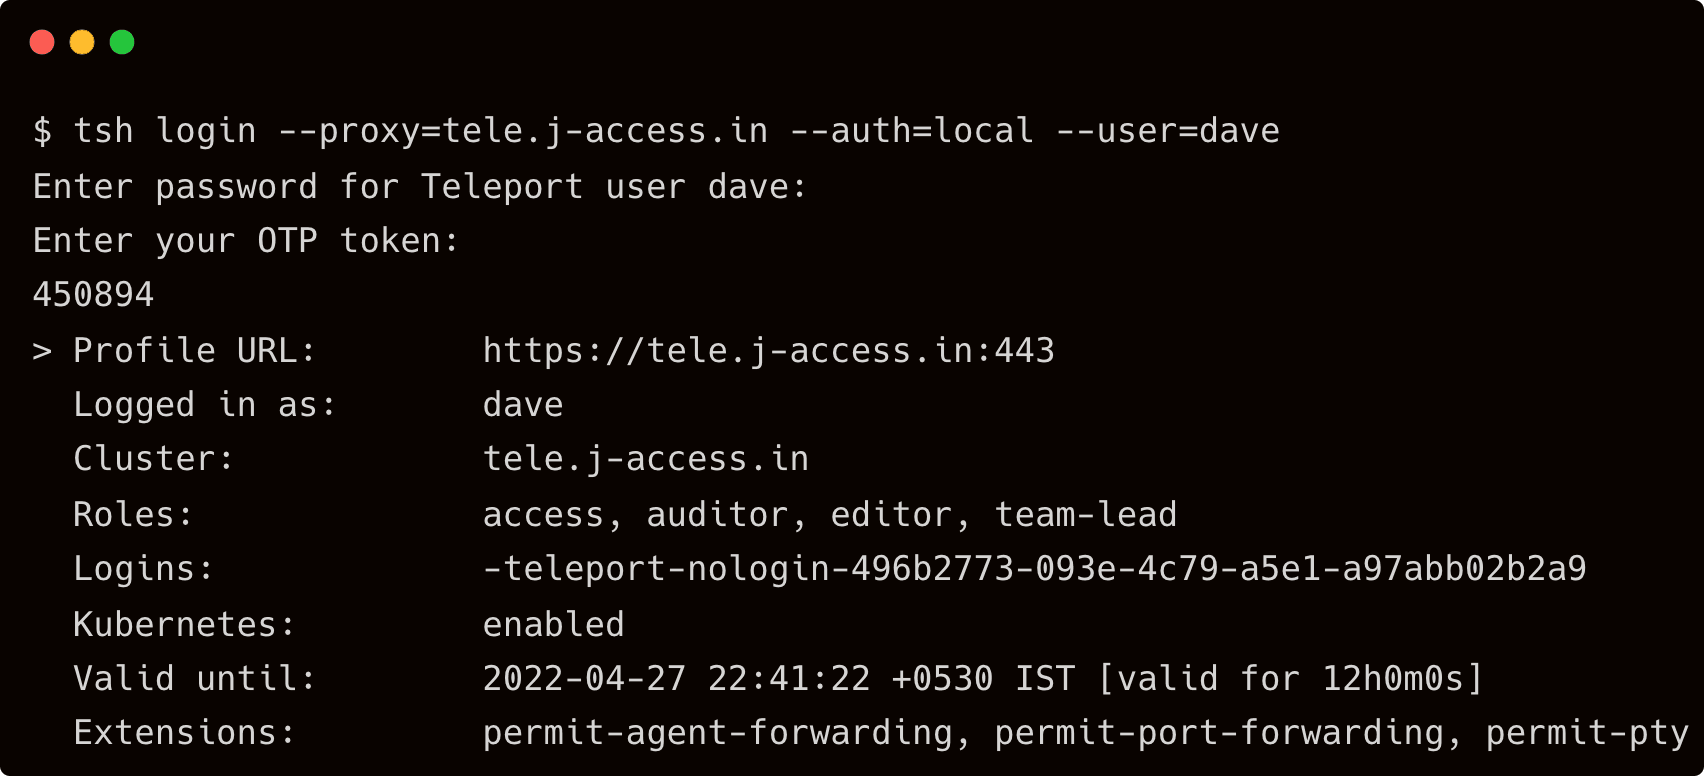
Task: Click the tsh login command text
Action: tap(165, 131)
